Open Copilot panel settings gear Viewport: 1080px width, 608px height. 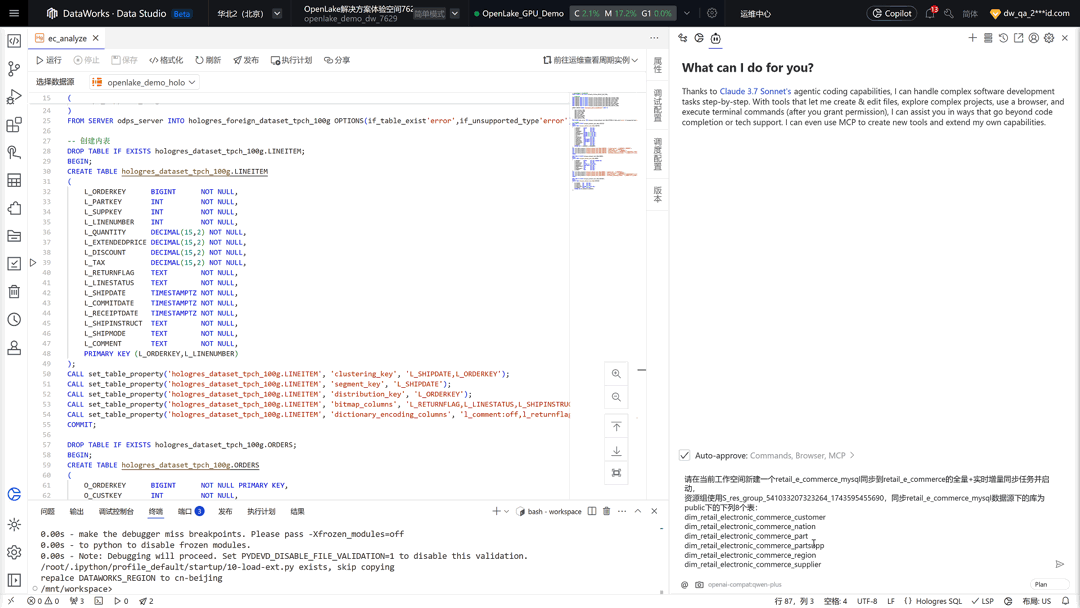pos(1049,38)
